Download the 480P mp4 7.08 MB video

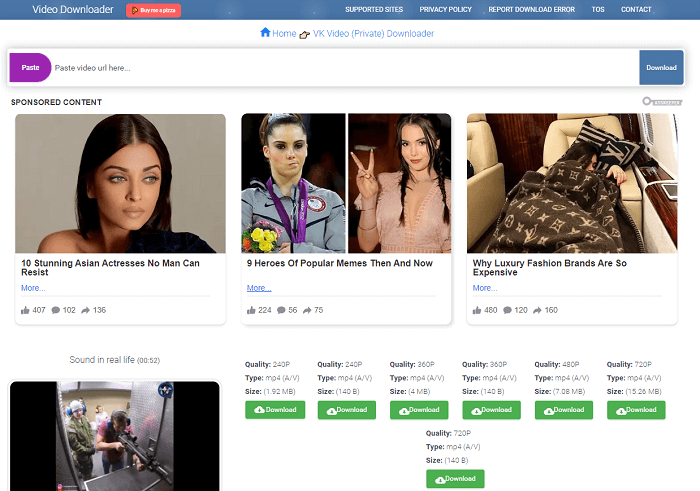tap(564, 410)
